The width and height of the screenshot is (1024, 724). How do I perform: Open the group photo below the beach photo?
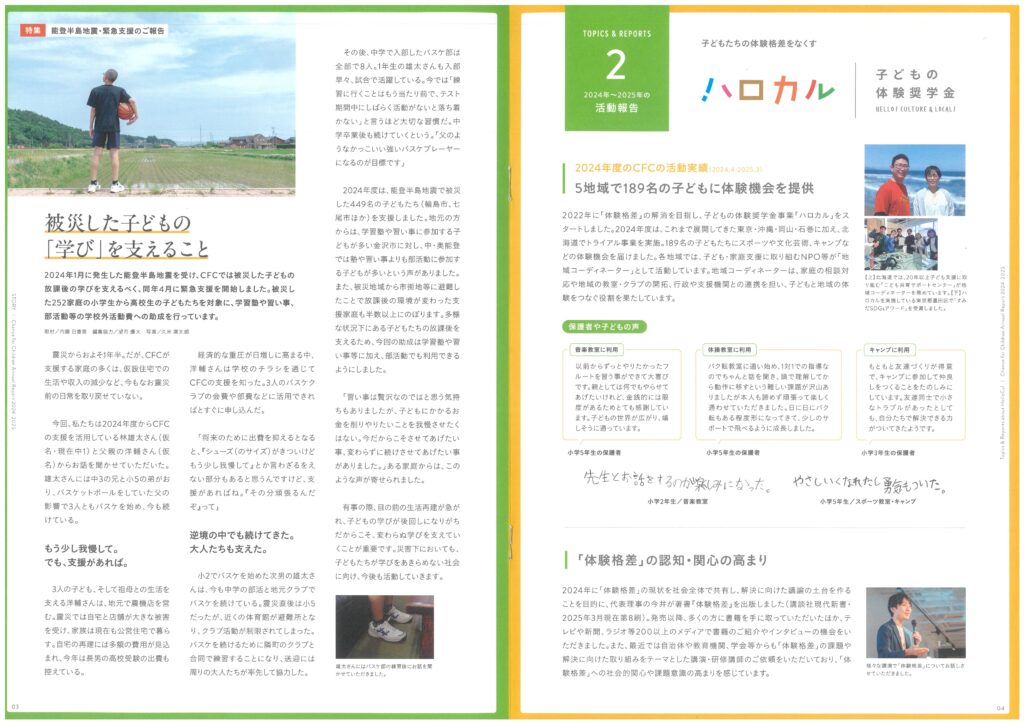click(901, 244)
